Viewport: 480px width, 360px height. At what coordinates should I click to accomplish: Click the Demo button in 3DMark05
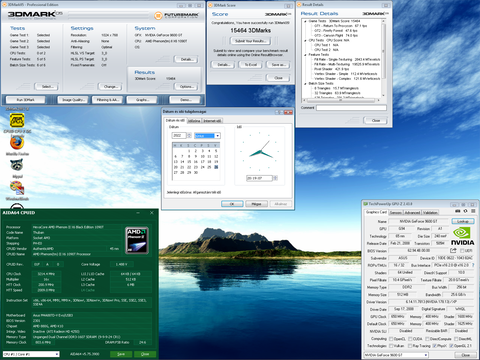(185, 100)
